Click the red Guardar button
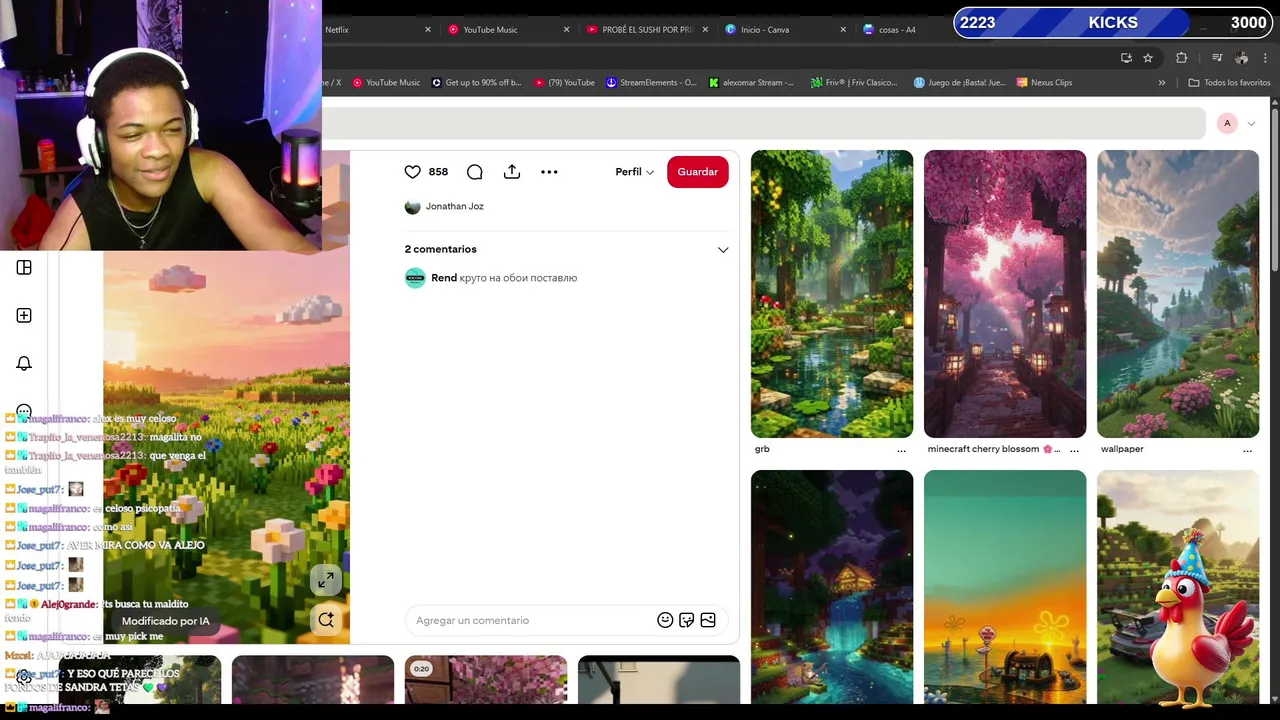 pyautogui.click(x=698, y=172)
